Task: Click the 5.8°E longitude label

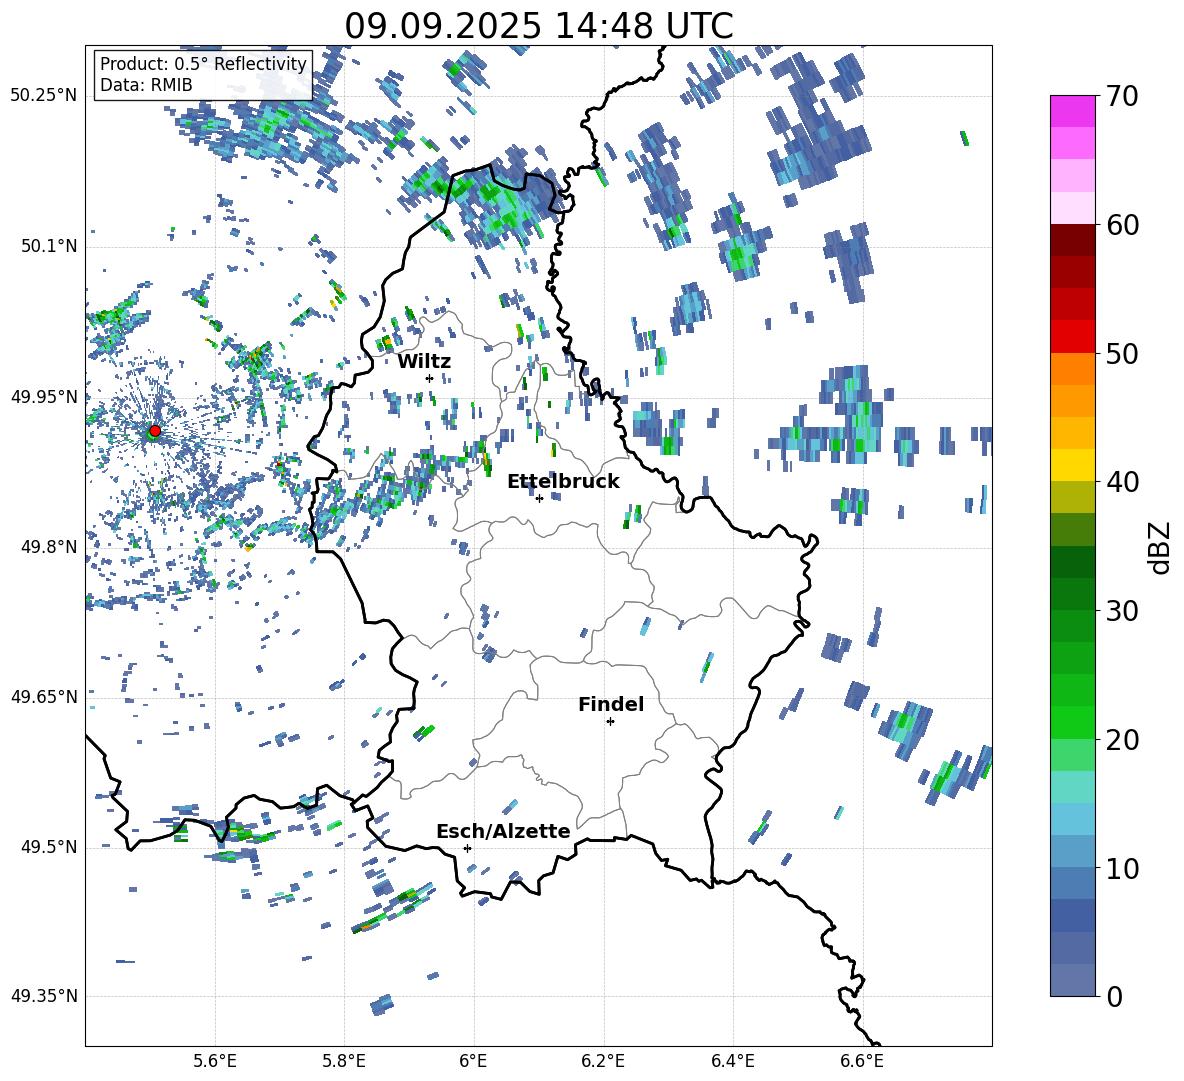Action: pyautogui.click(x=344, y=1061)
